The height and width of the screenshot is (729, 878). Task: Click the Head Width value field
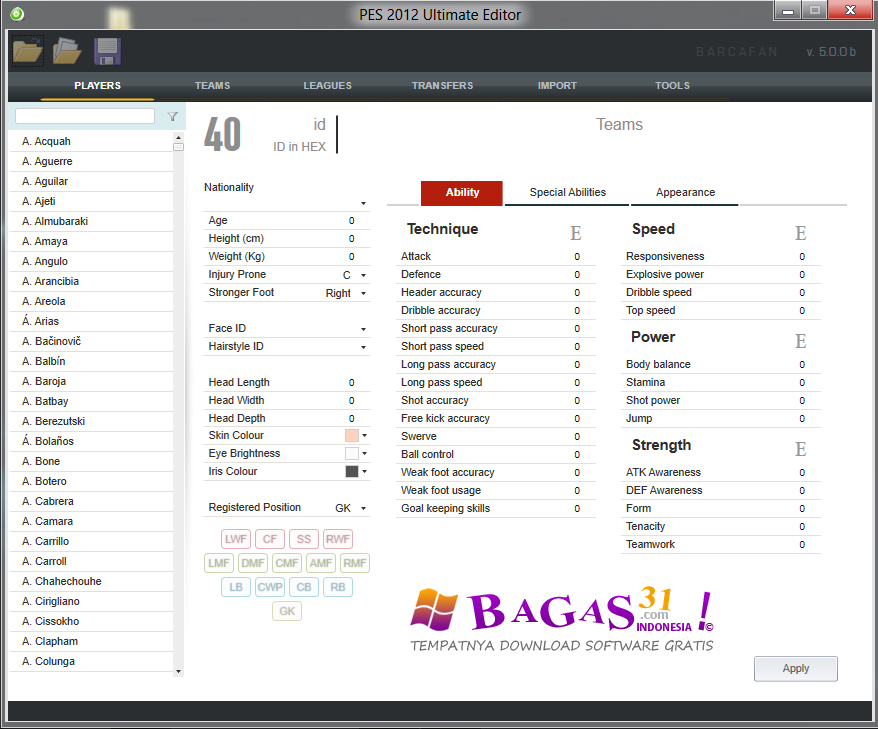click(351, 400)
